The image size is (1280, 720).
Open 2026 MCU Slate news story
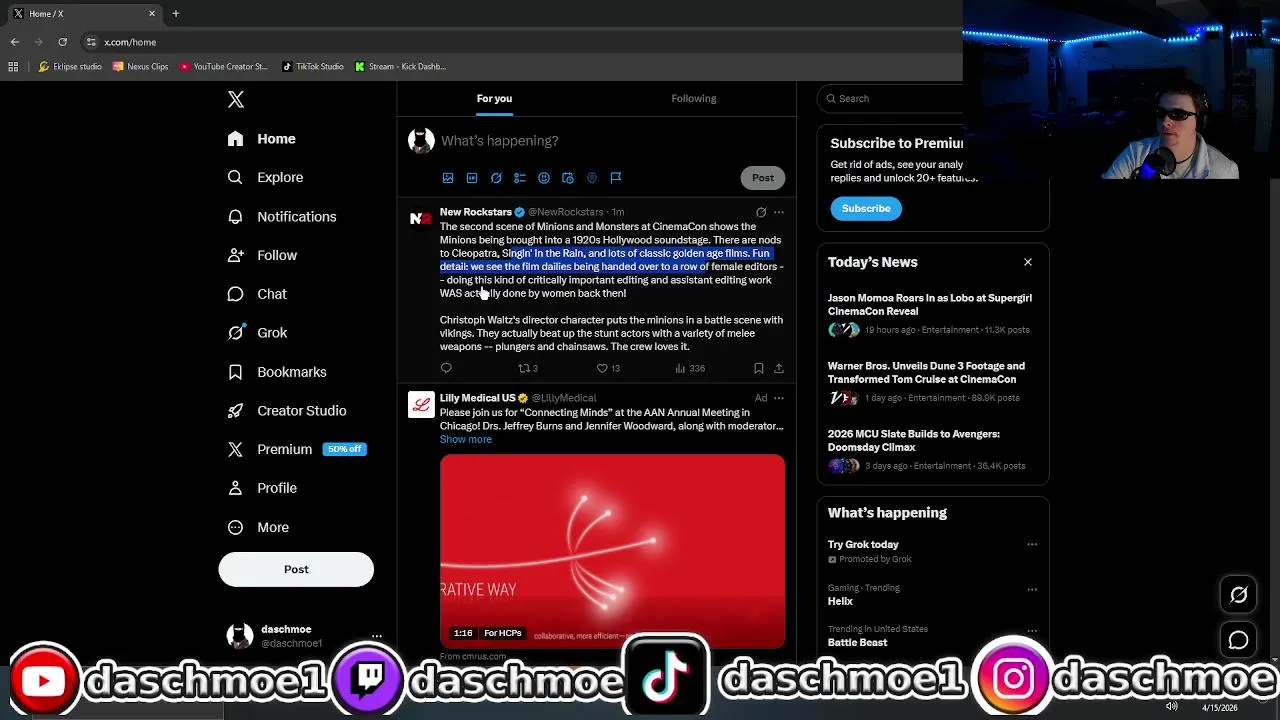click(932, 449)
